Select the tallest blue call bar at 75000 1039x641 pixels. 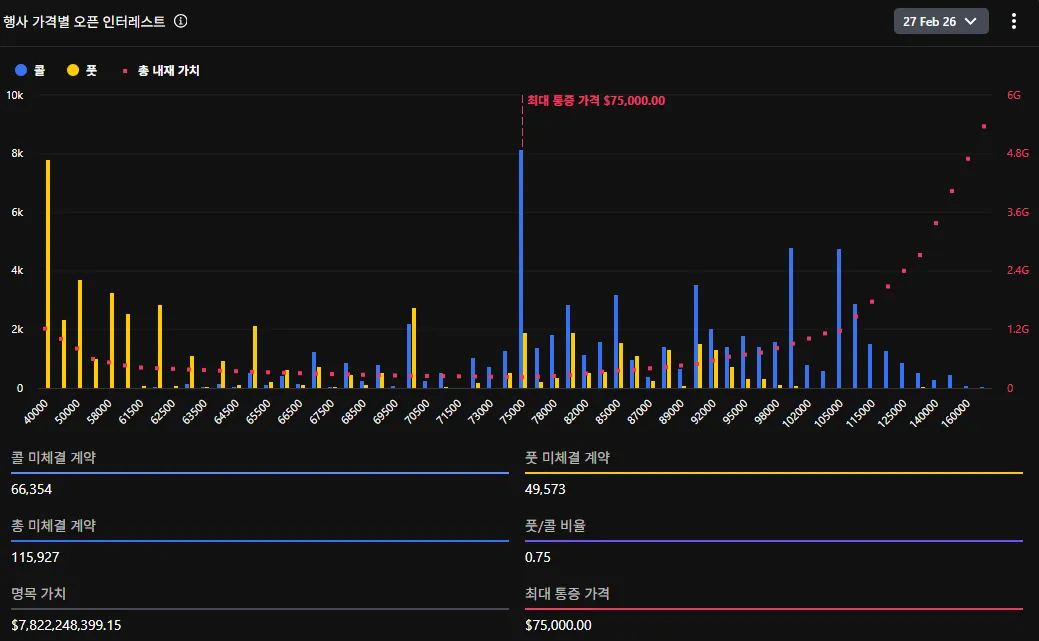click(x=521, y=268)
